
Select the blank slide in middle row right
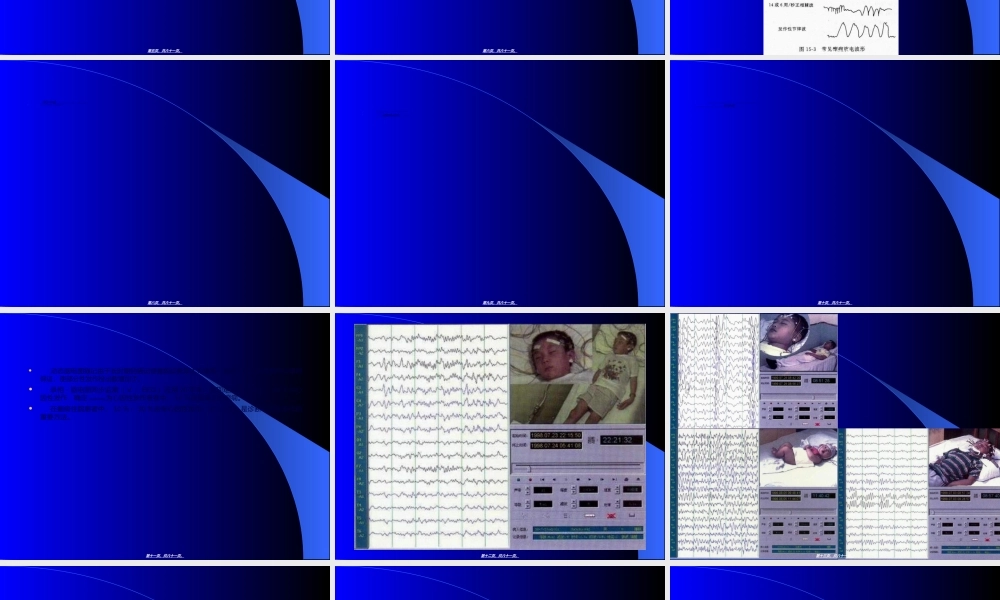834,183
